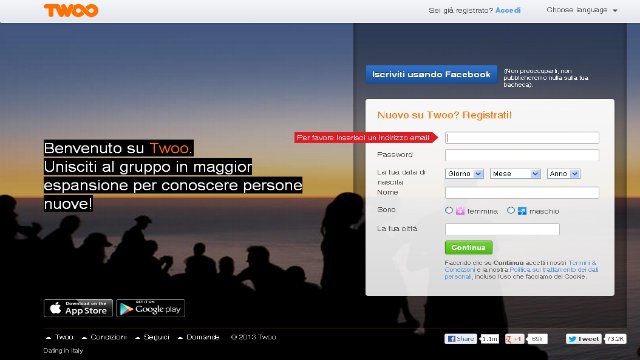Click the © 2013 Twoo copyright text

[253, 337]
